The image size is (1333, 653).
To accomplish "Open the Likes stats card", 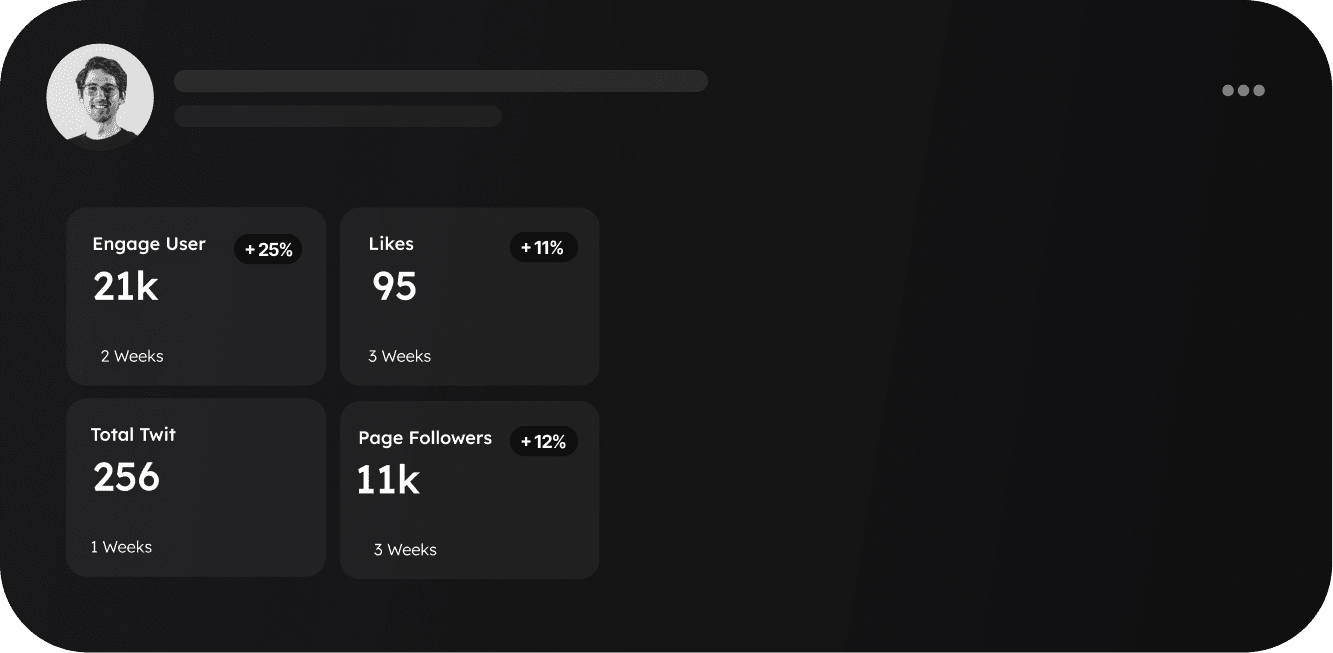I will (x=470, y=297).
